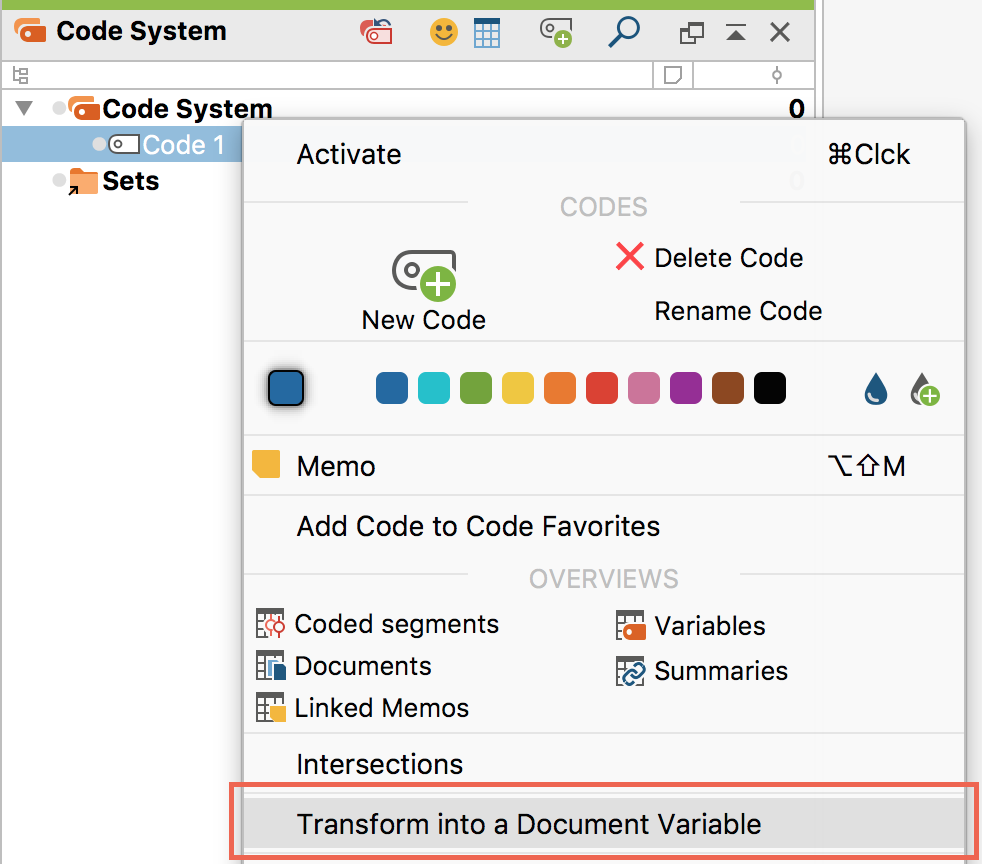Pick the green color swatch
982x864 pixels.
(476, 388)
